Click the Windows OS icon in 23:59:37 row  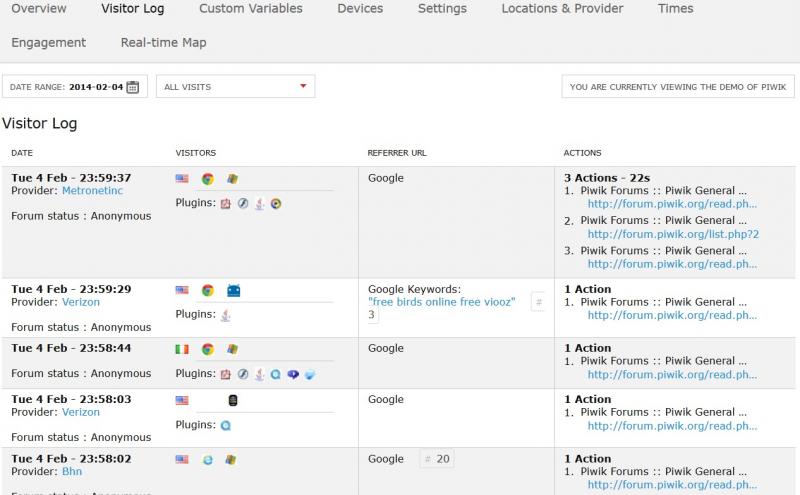point(232,179)
